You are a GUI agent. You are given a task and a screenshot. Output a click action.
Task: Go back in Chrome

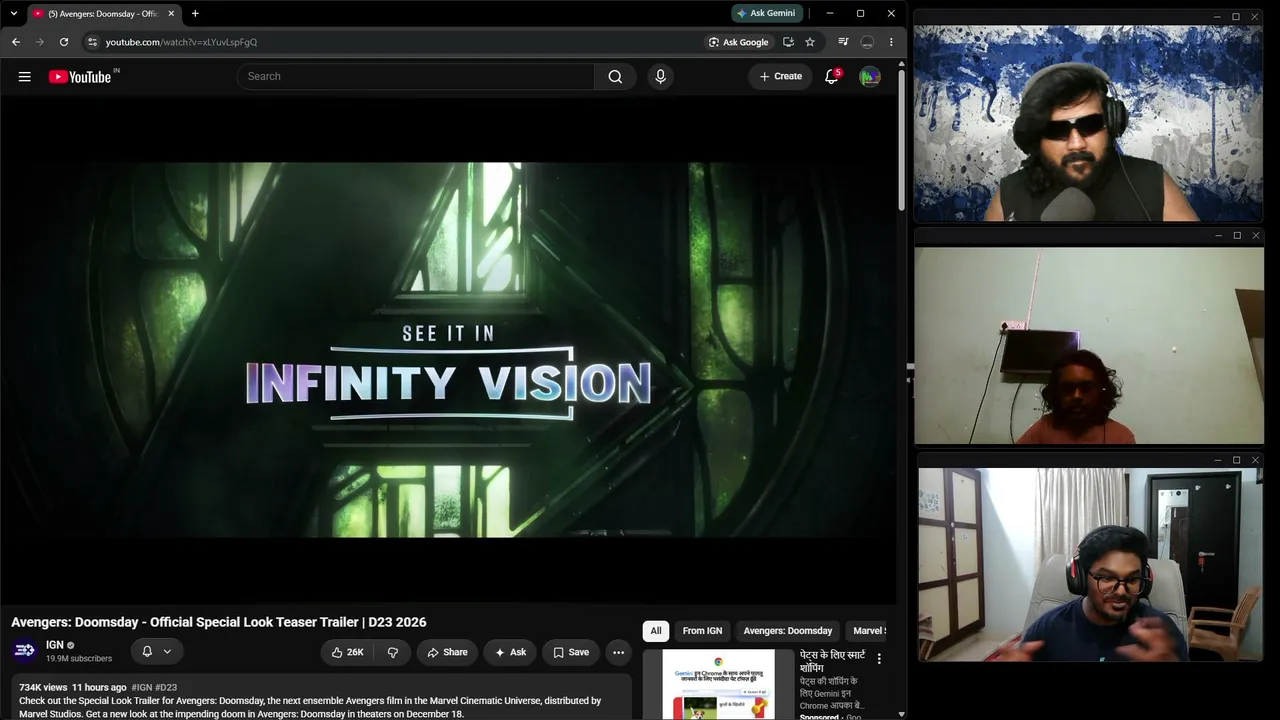pyautogui.click(x=16, y=42)
